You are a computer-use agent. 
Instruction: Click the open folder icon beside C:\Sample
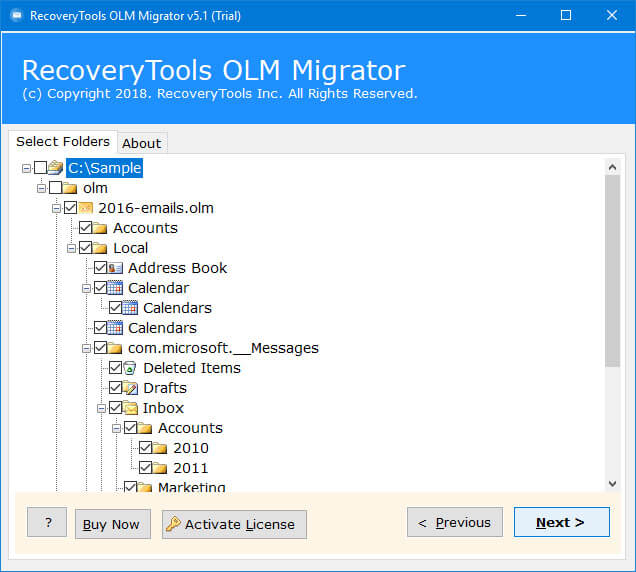[56, 168]
